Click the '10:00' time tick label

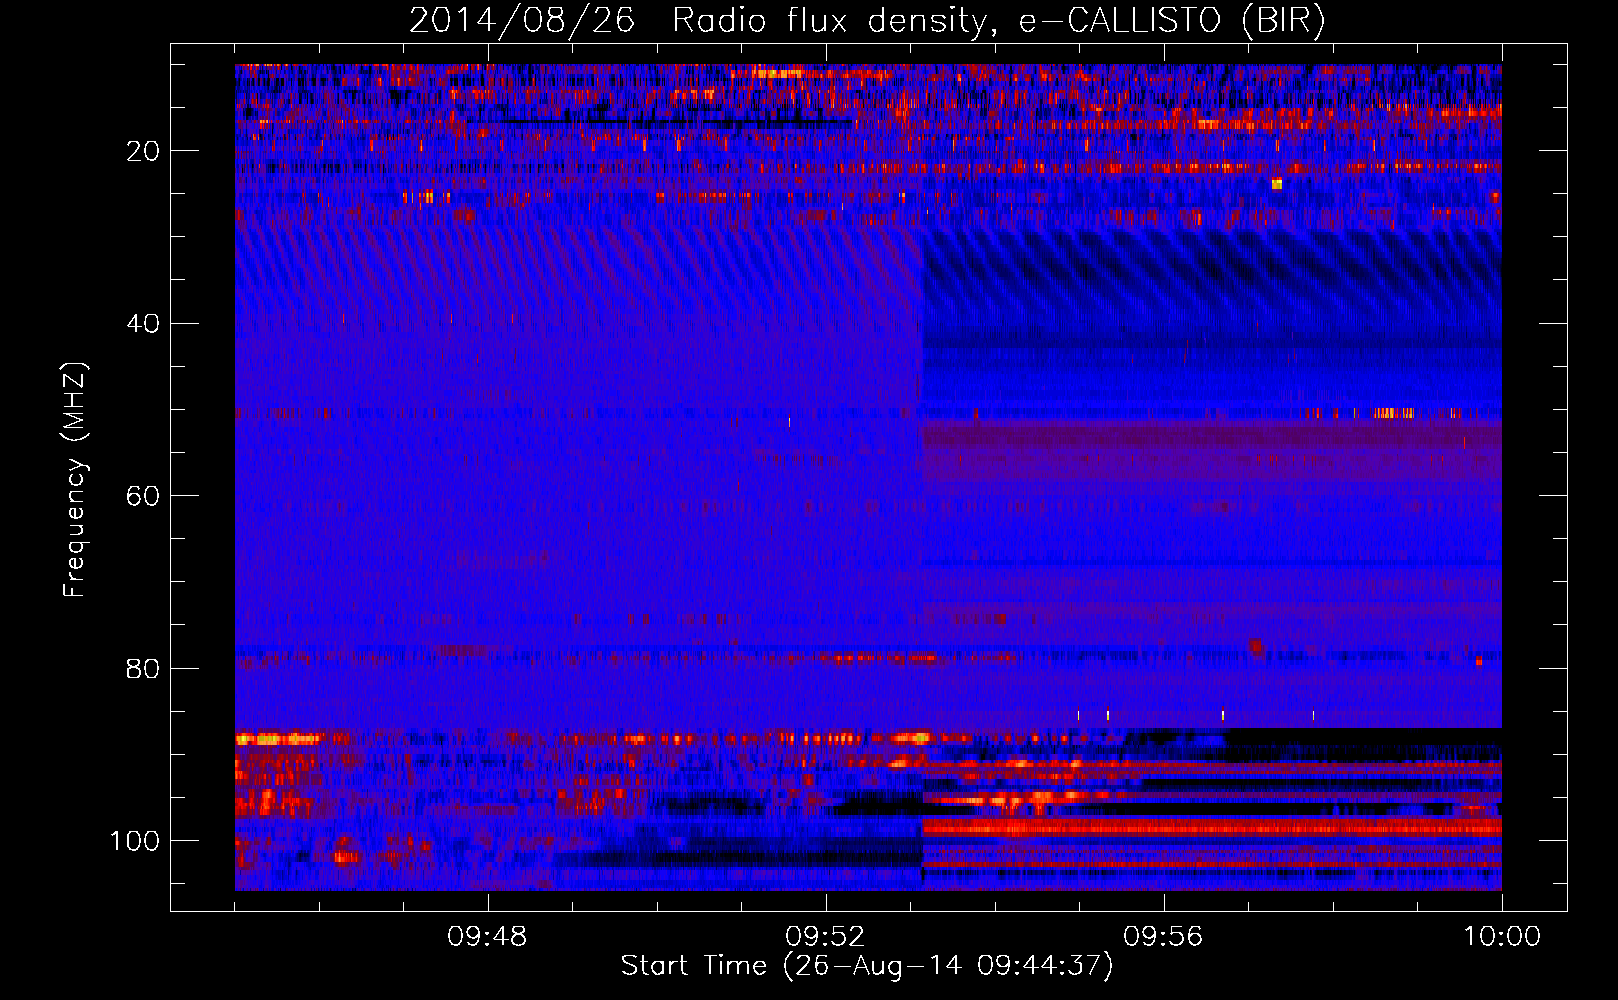[x=1502, y=937]
